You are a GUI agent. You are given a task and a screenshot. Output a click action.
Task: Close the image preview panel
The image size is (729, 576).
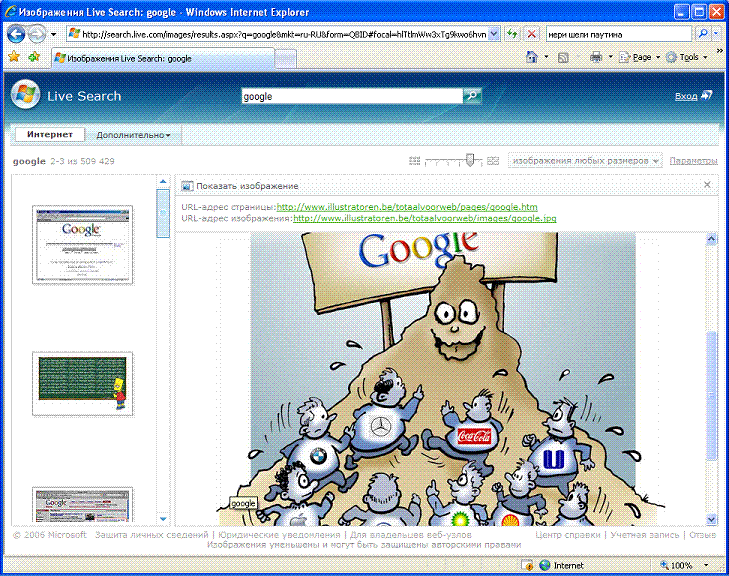pos(707,186)
